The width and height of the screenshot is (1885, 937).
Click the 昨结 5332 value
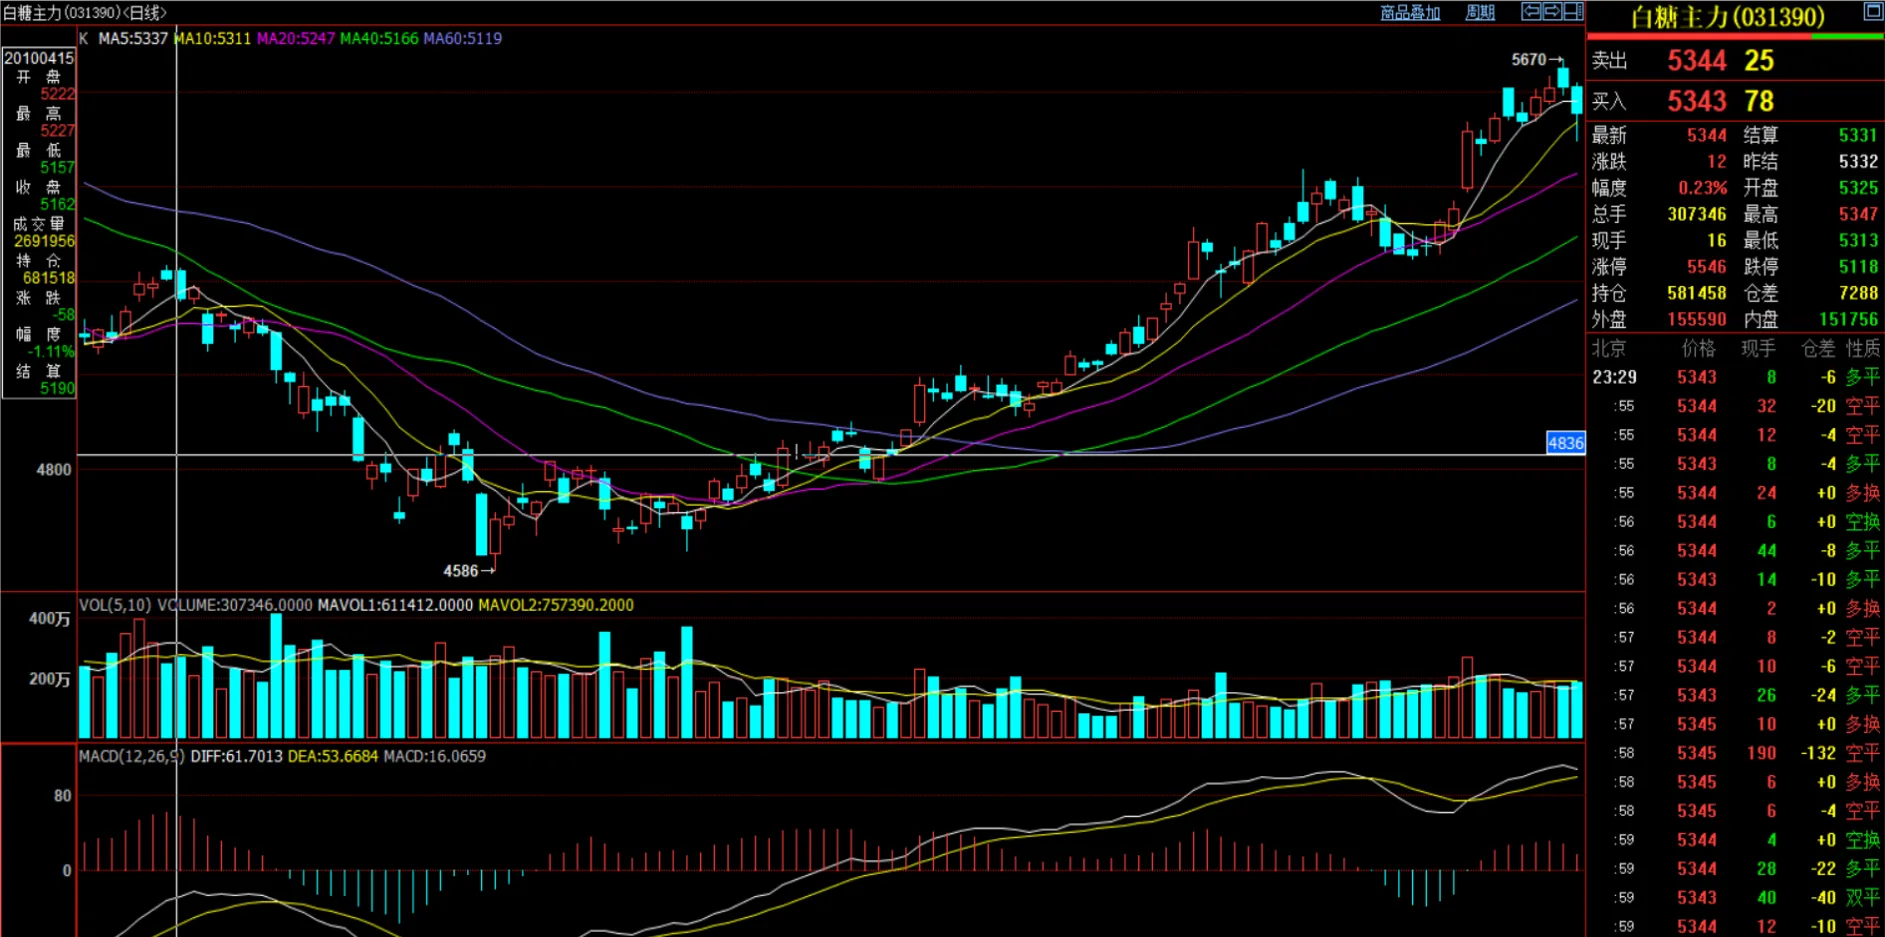click(1858, 162)
